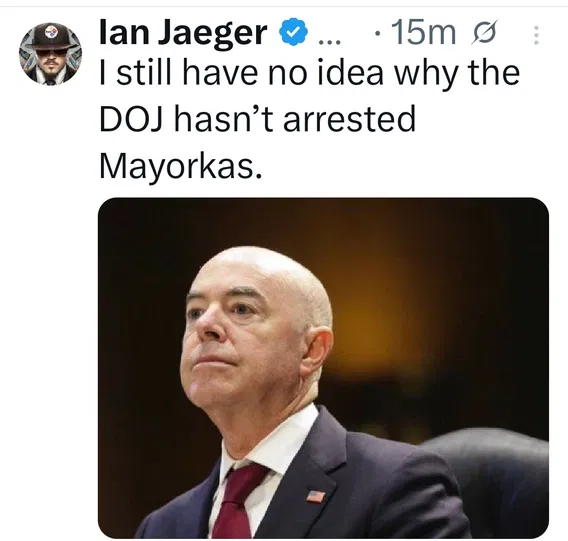568x541 pixels.
Task: Open Ian Jaeger's profile avatar
Action: [50, 54]
